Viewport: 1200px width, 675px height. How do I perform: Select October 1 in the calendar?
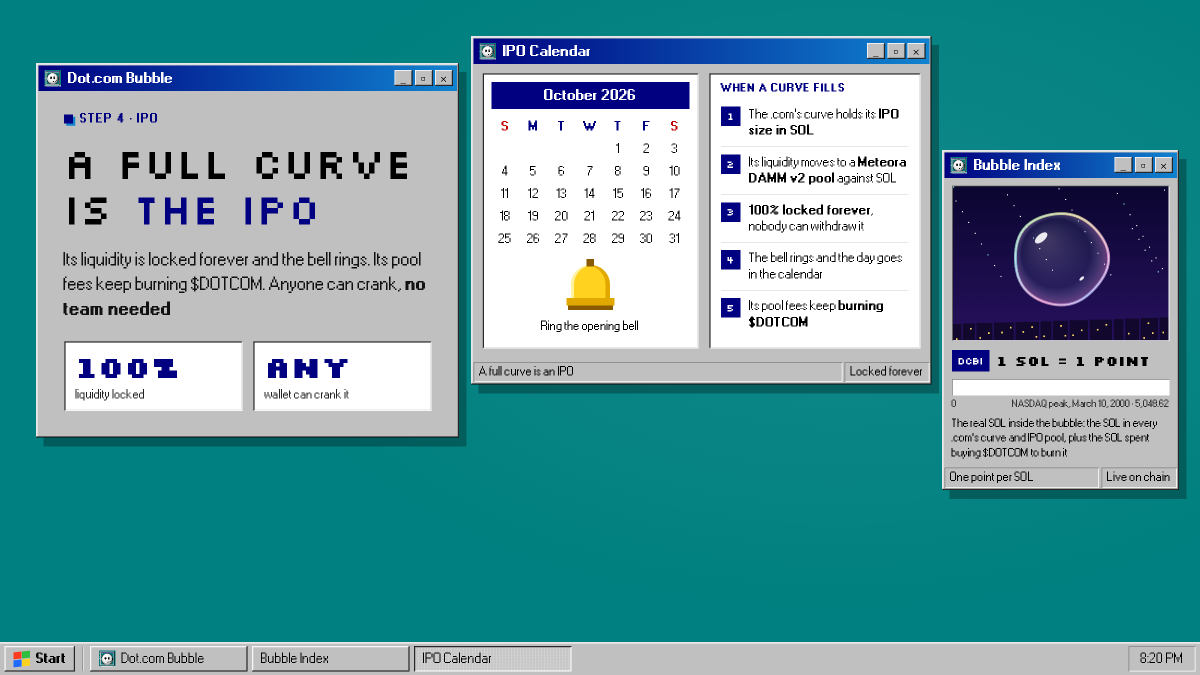(x=618, y=148)
